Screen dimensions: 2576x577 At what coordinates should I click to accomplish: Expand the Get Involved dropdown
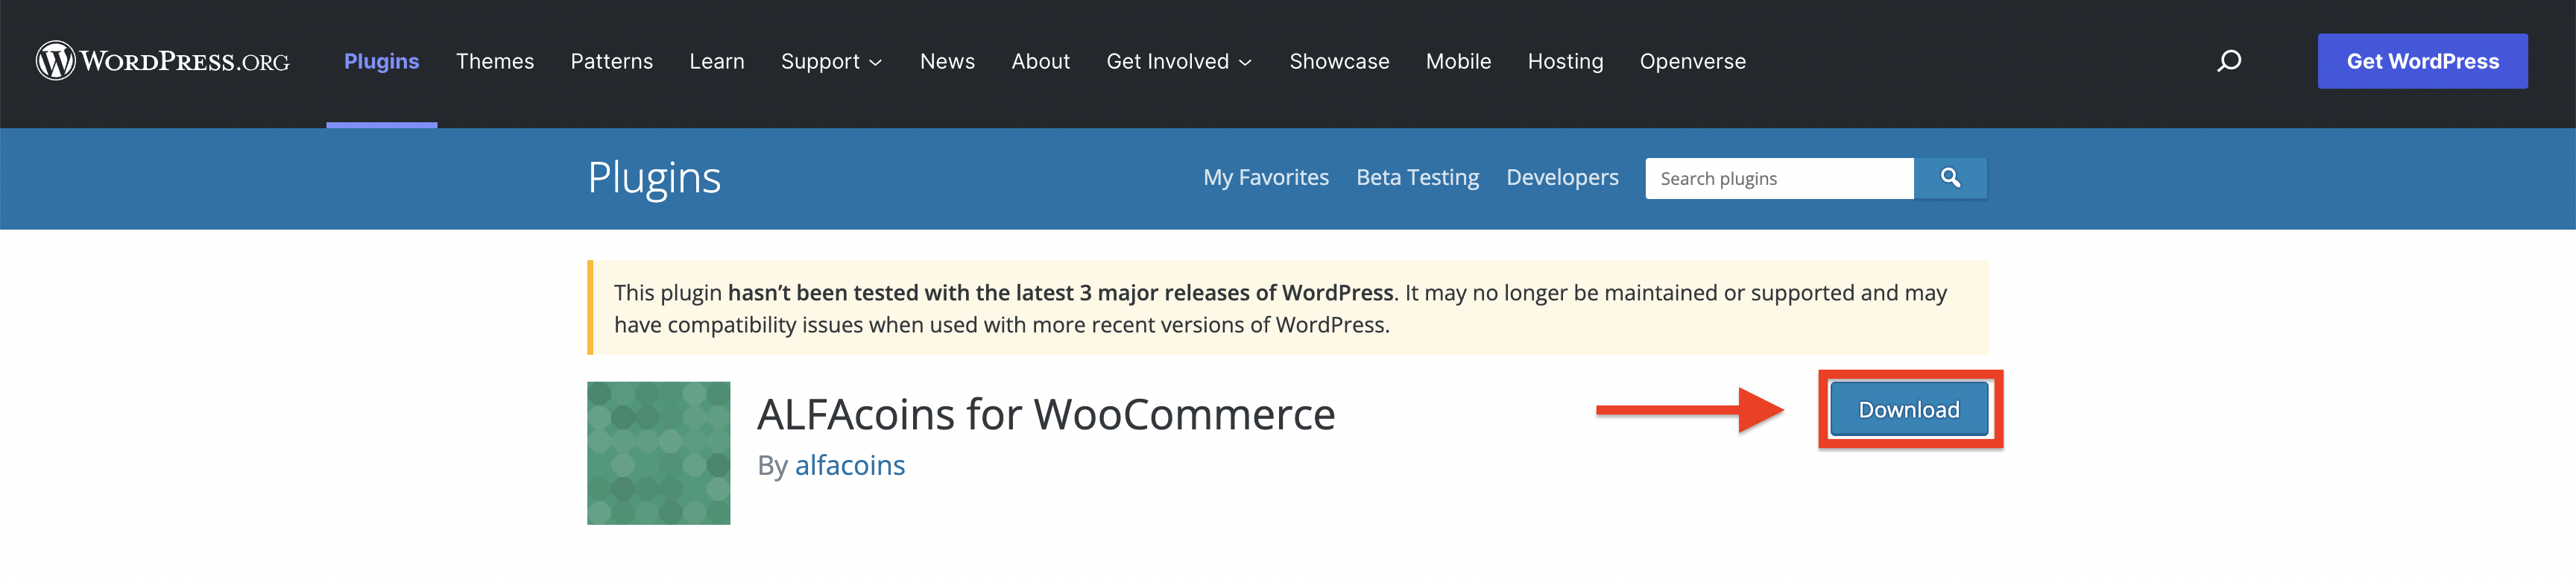pos(1179,61)
